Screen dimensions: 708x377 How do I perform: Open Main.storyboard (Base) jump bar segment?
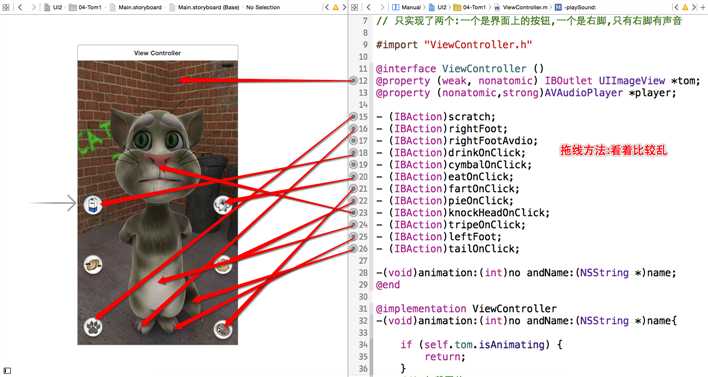tap(205, 7)
